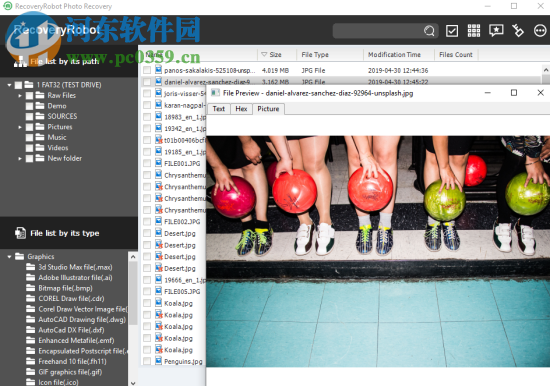Click the Videos folder icon

pos(40,147)
